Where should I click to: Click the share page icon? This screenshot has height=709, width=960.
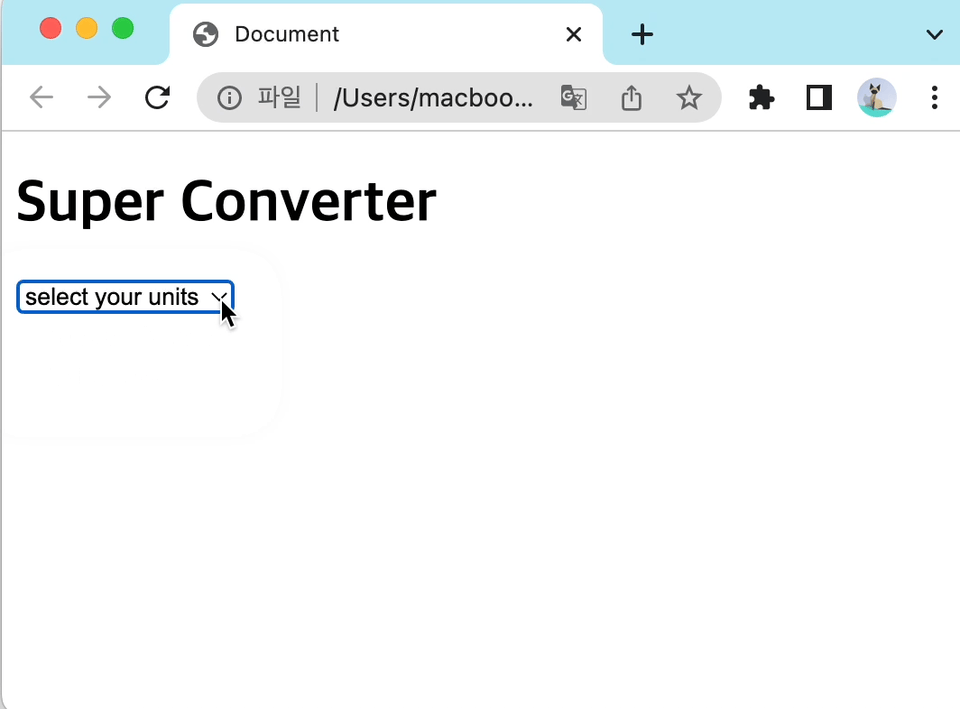tap(631, 98)
